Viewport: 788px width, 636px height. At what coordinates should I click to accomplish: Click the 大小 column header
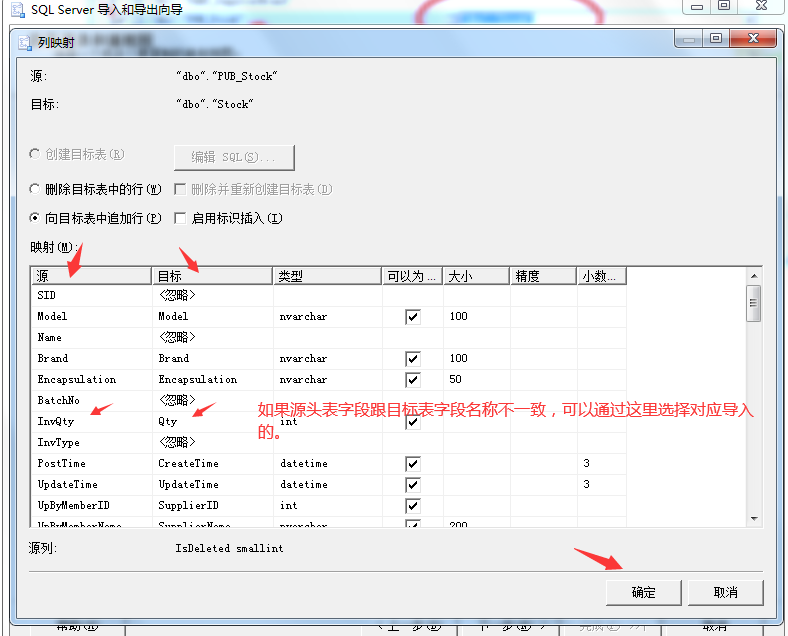coord(476,276)
